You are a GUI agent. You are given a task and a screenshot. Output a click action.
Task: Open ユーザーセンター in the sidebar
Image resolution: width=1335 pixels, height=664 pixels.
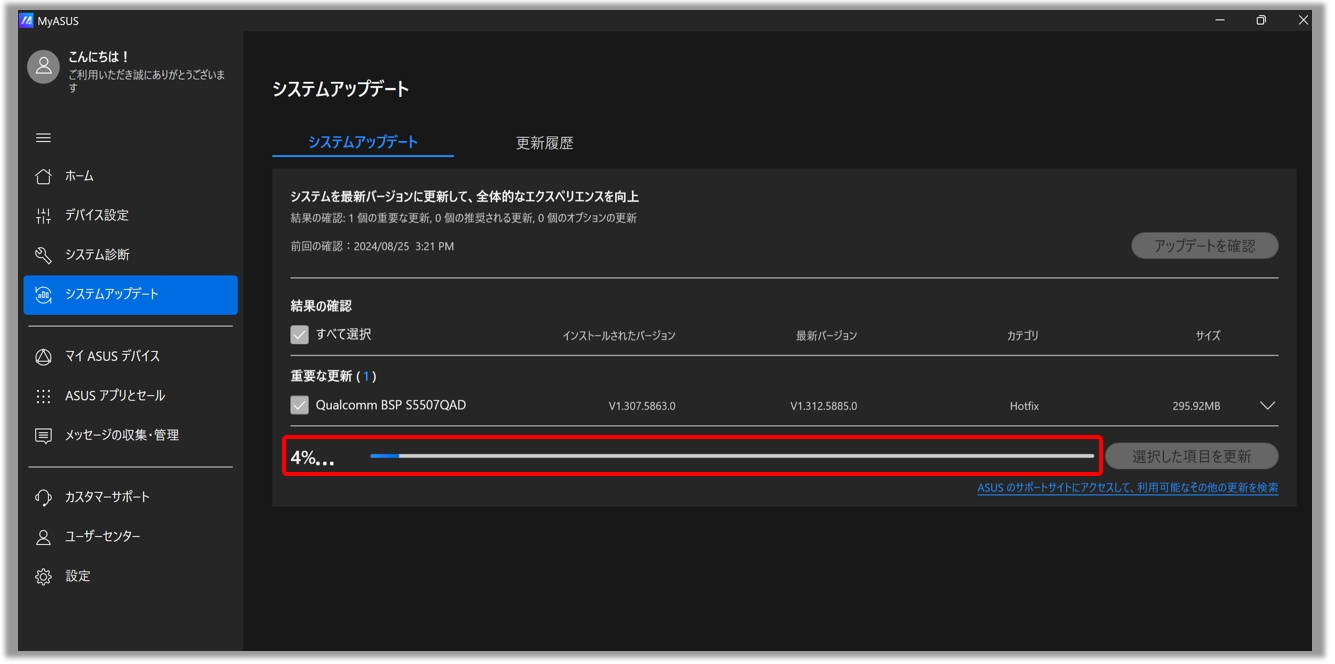pos(131,537)
